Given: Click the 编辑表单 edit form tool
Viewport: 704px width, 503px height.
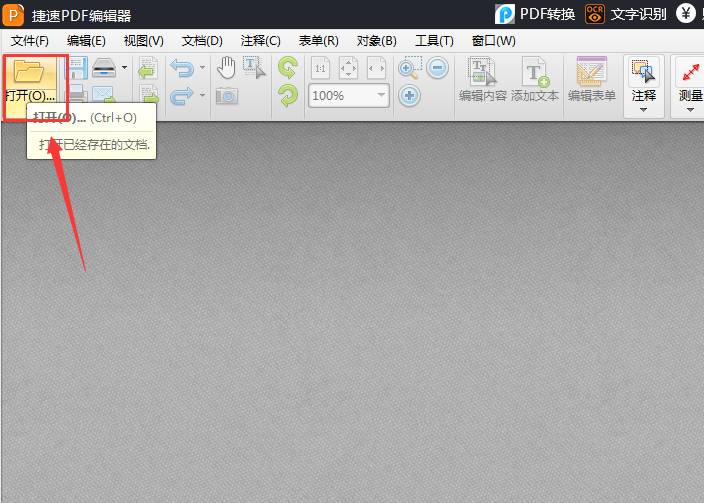Looking at the screenshot, I should click(592, 79).
